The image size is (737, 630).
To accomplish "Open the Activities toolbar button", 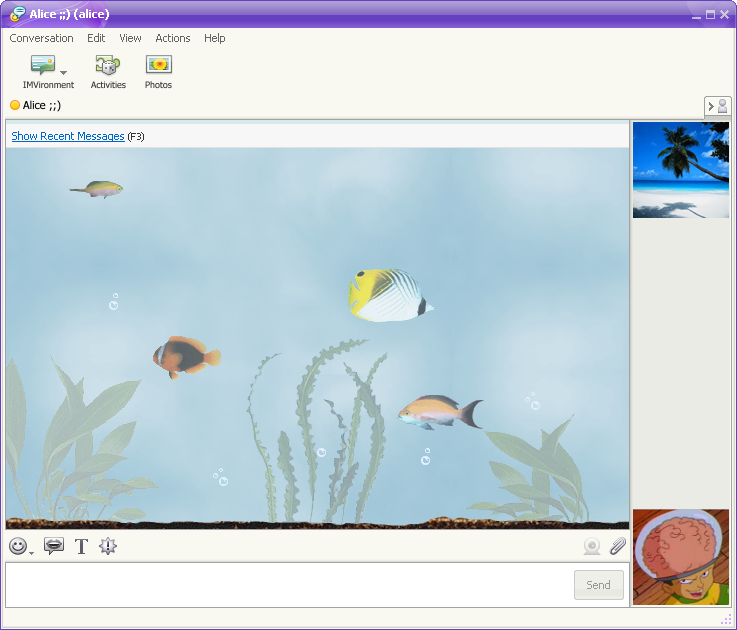I will point(108,71).
